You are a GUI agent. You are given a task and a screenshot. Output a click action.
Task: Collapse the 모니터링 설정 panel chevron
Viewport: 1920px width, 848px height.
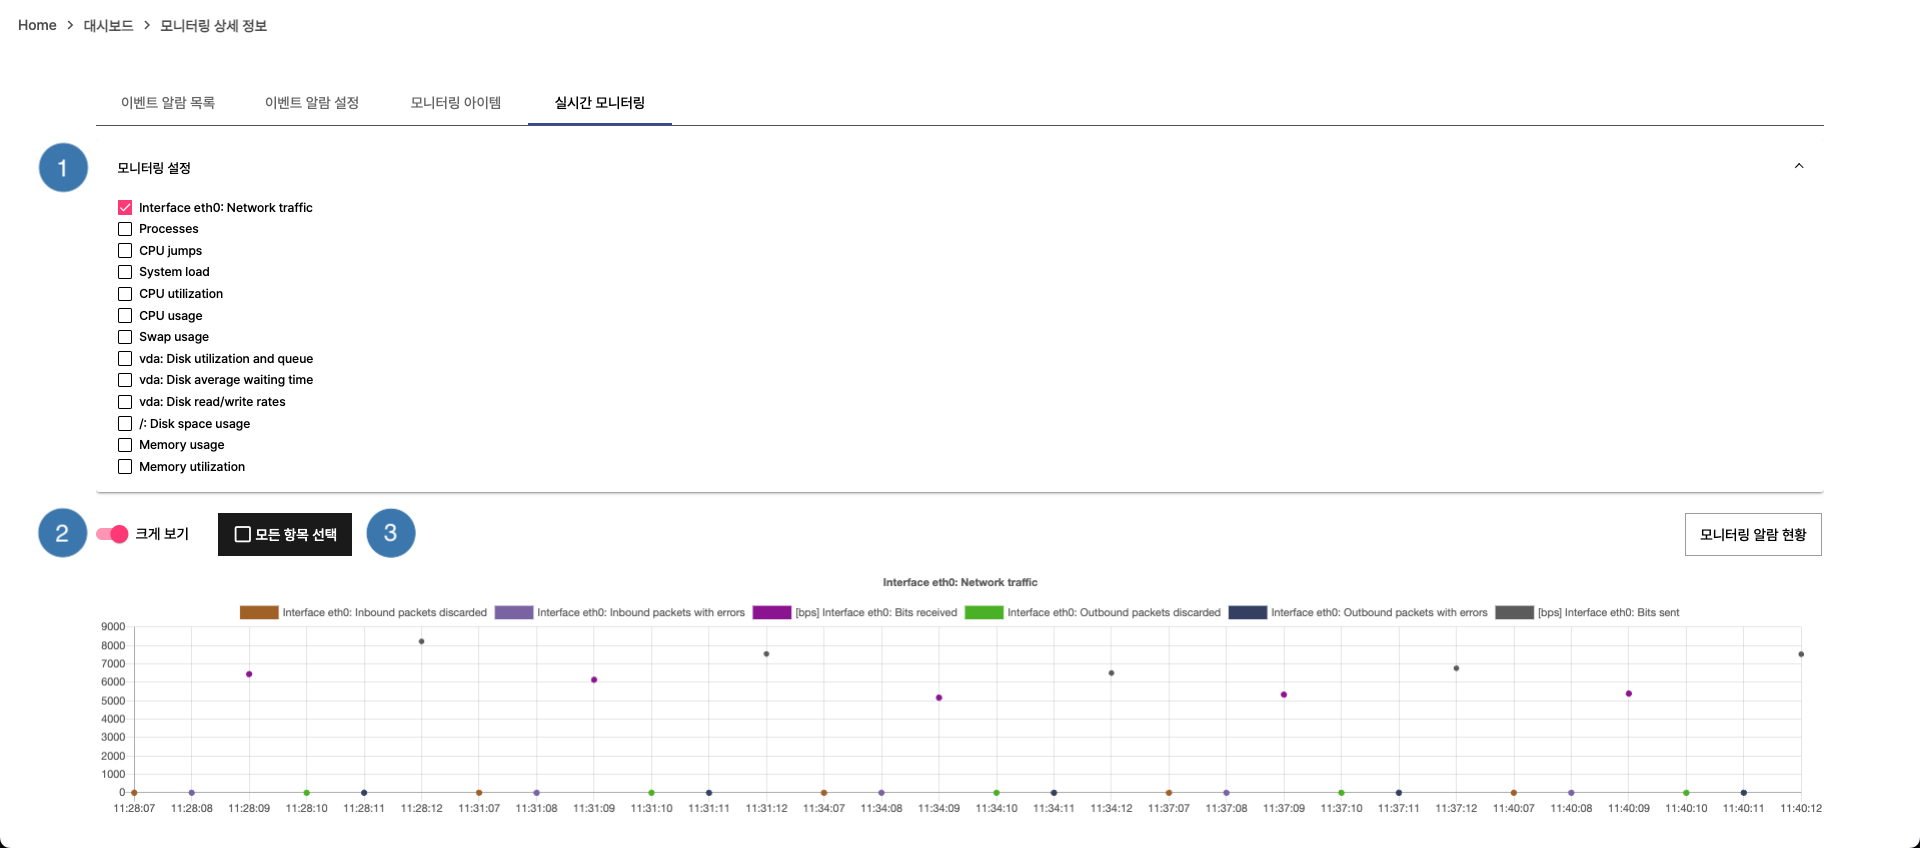1798,167
